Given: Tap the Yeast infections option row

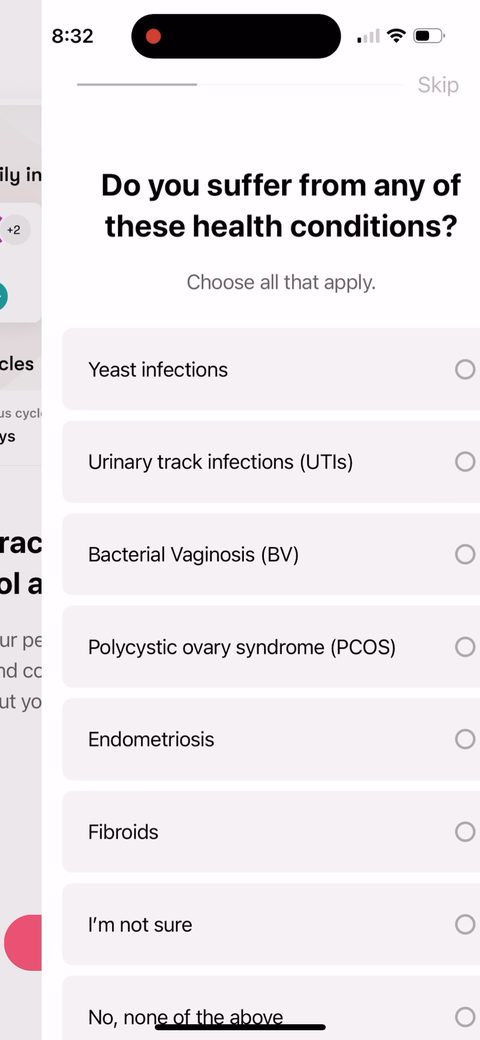Looking at the screenshot, I should click(271, 369).
